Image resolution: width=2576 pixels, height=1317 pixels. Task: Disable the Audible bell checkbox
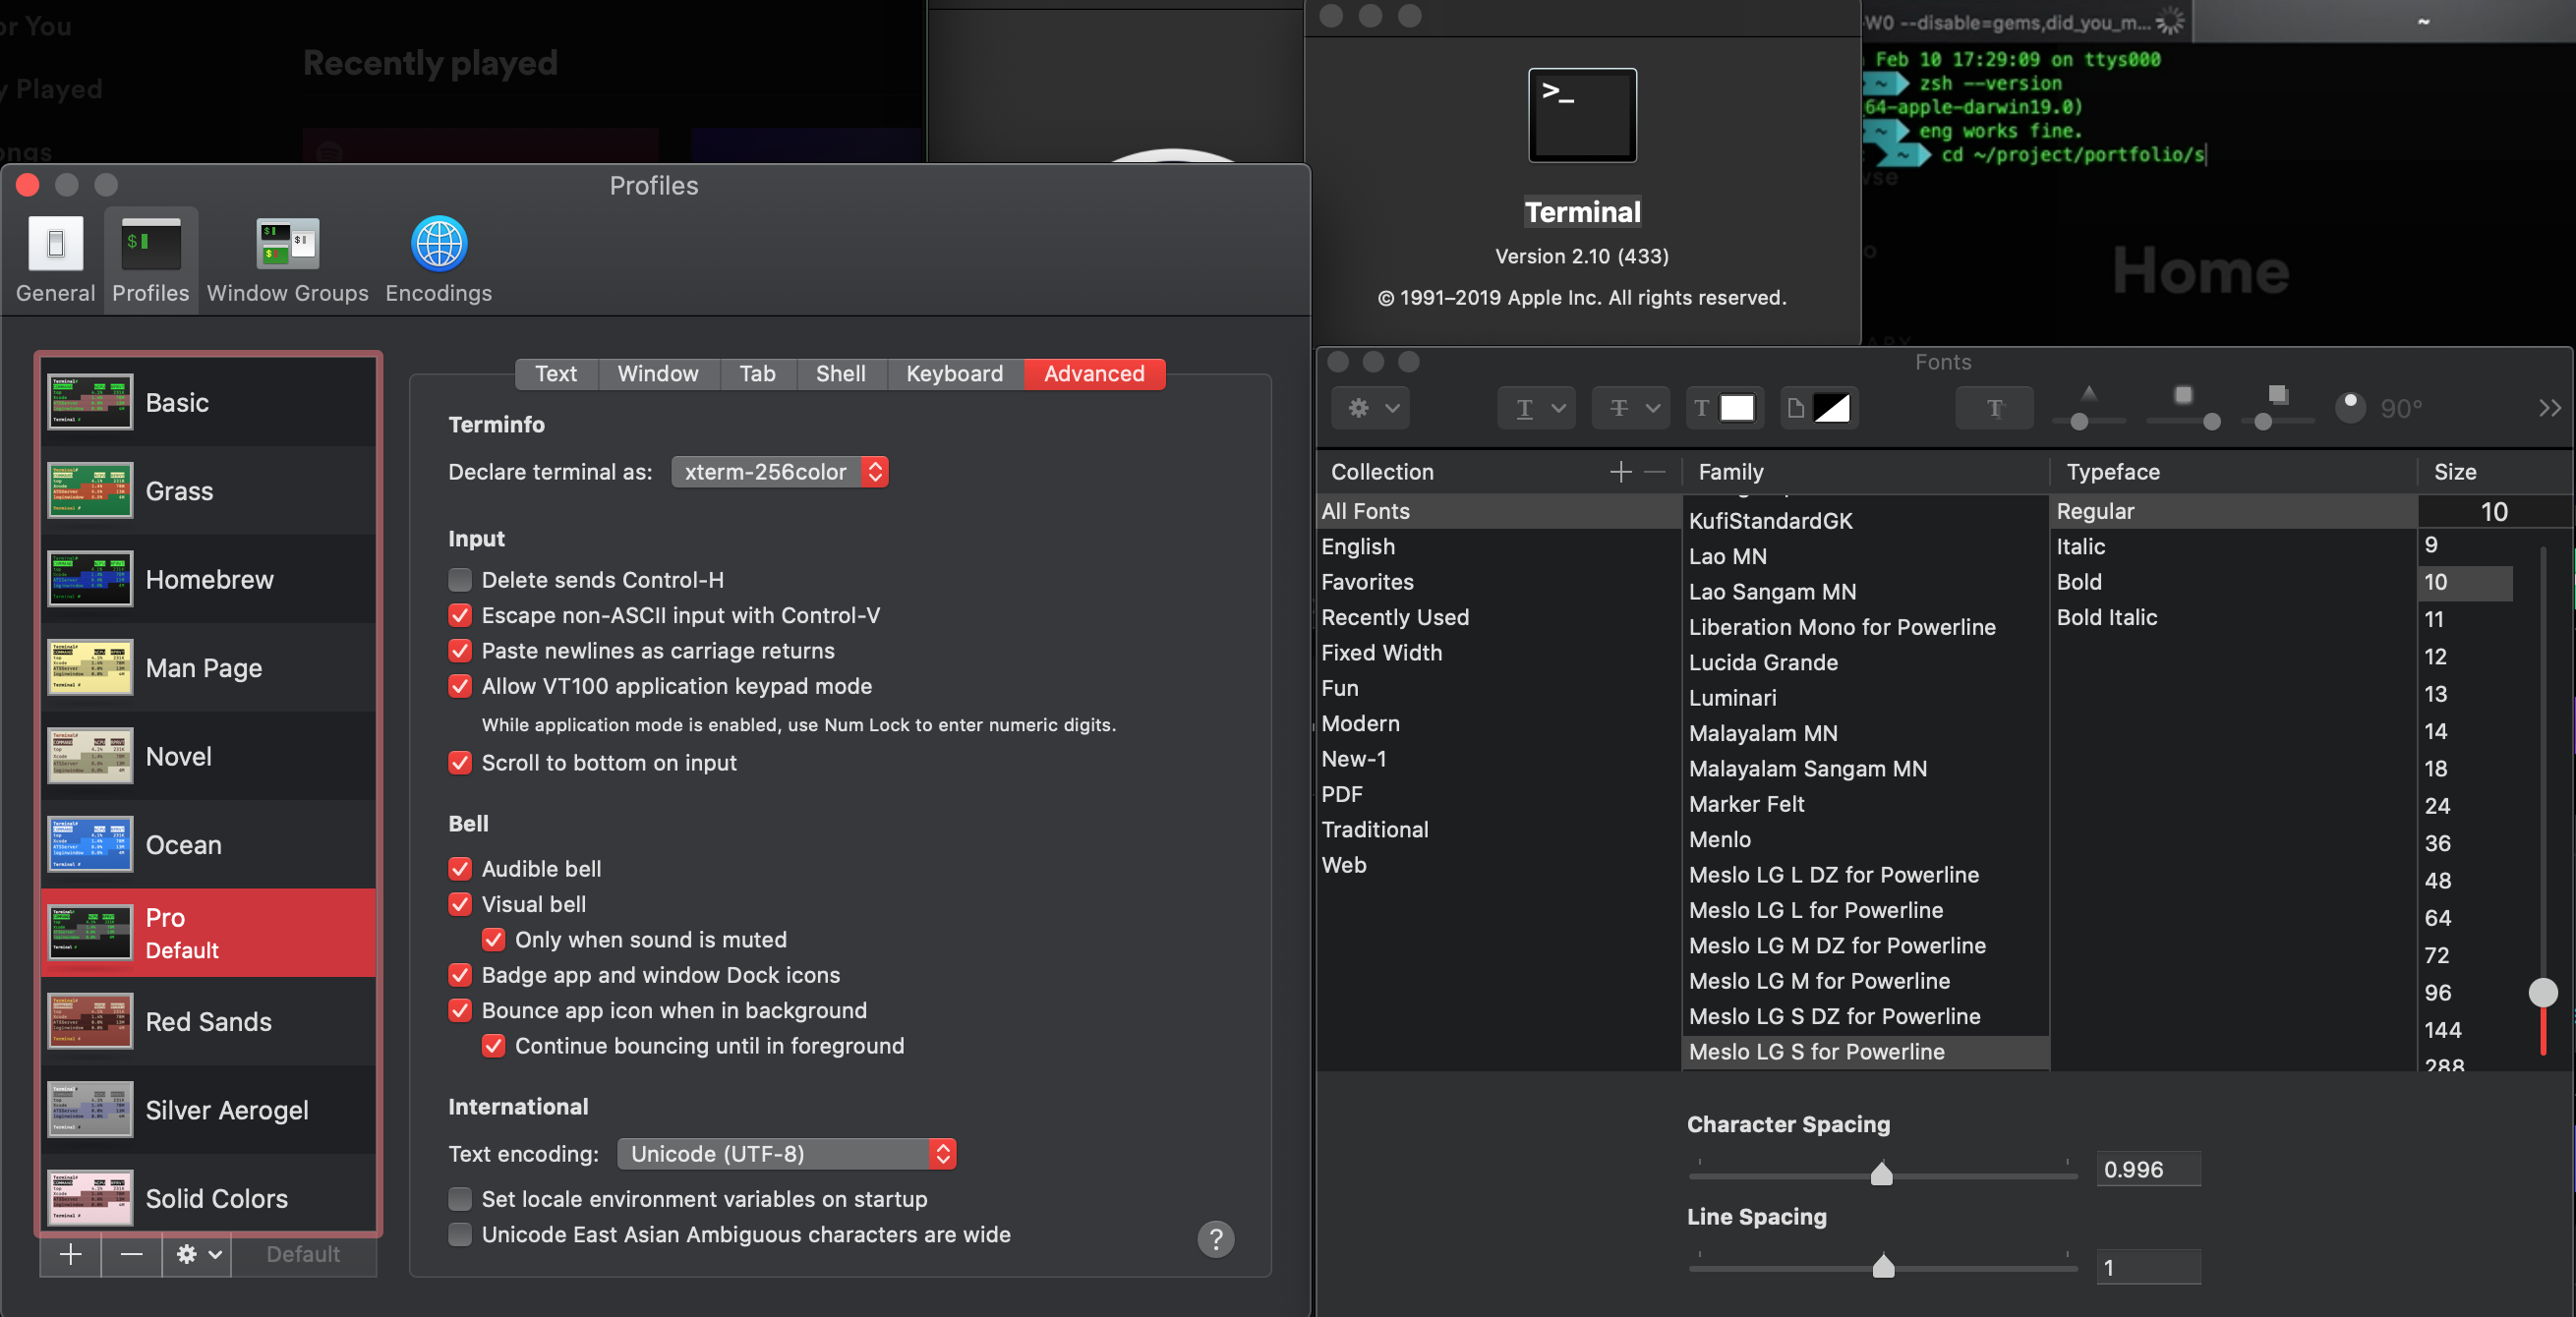(x=460, y=869)
